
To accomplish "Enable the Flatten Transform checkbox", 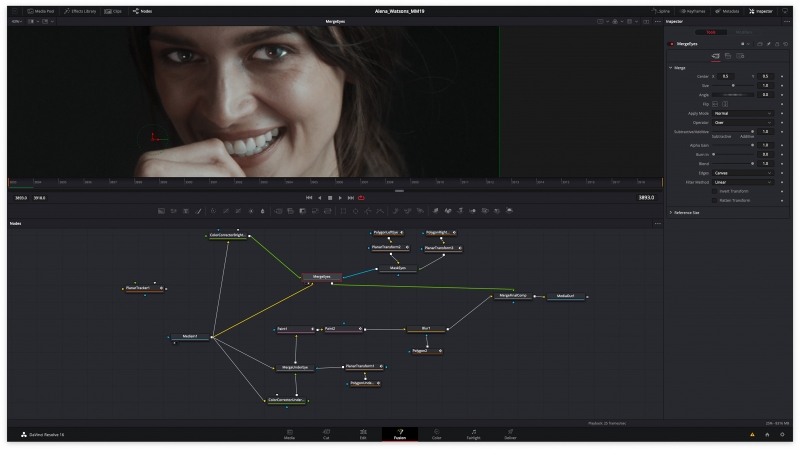I will (x=714, y=200).
